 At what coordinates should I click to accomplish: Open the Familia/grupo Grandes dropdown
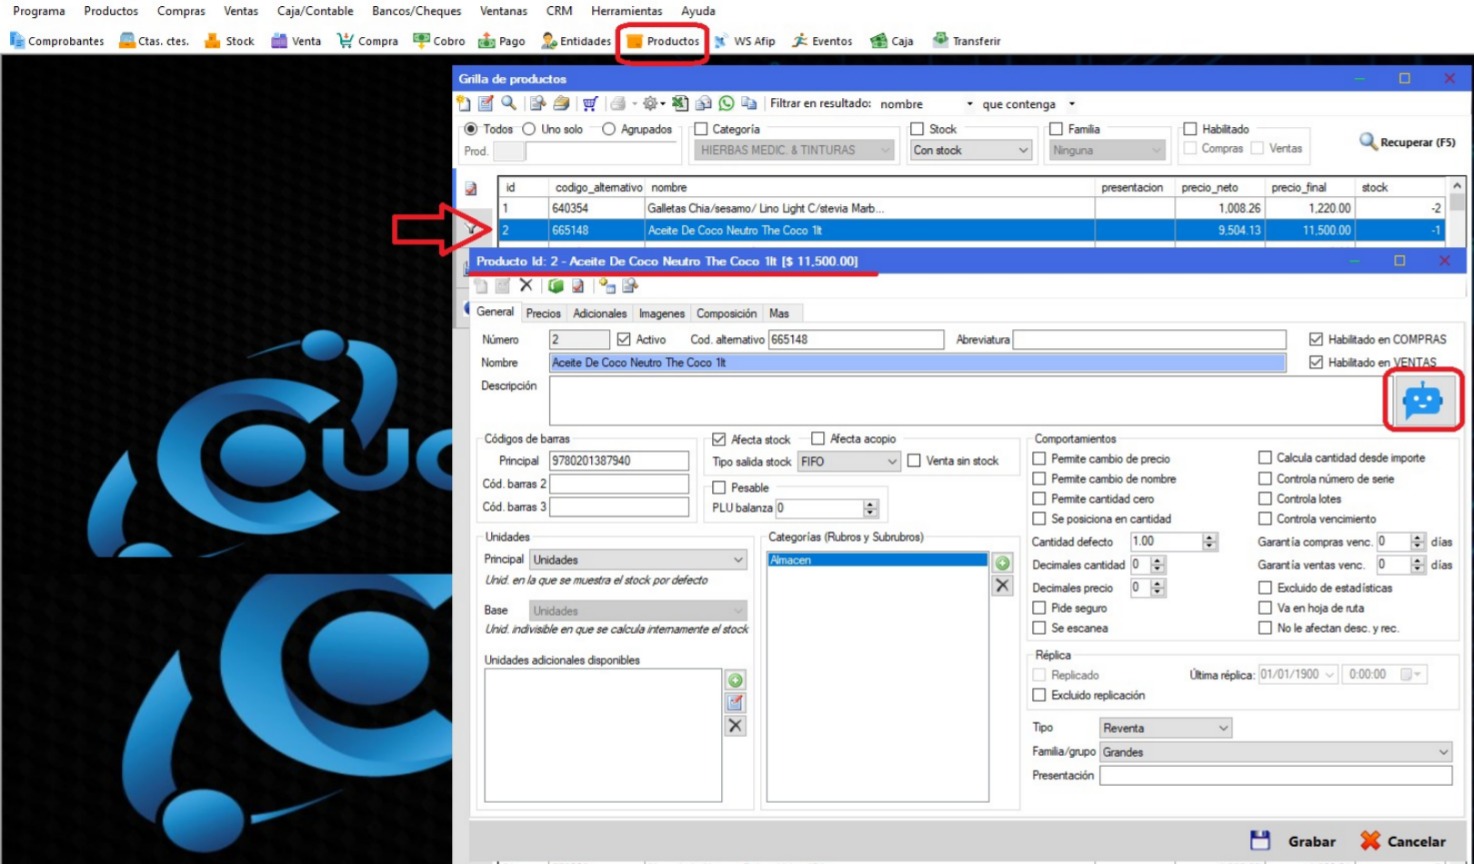point(1276,752)
